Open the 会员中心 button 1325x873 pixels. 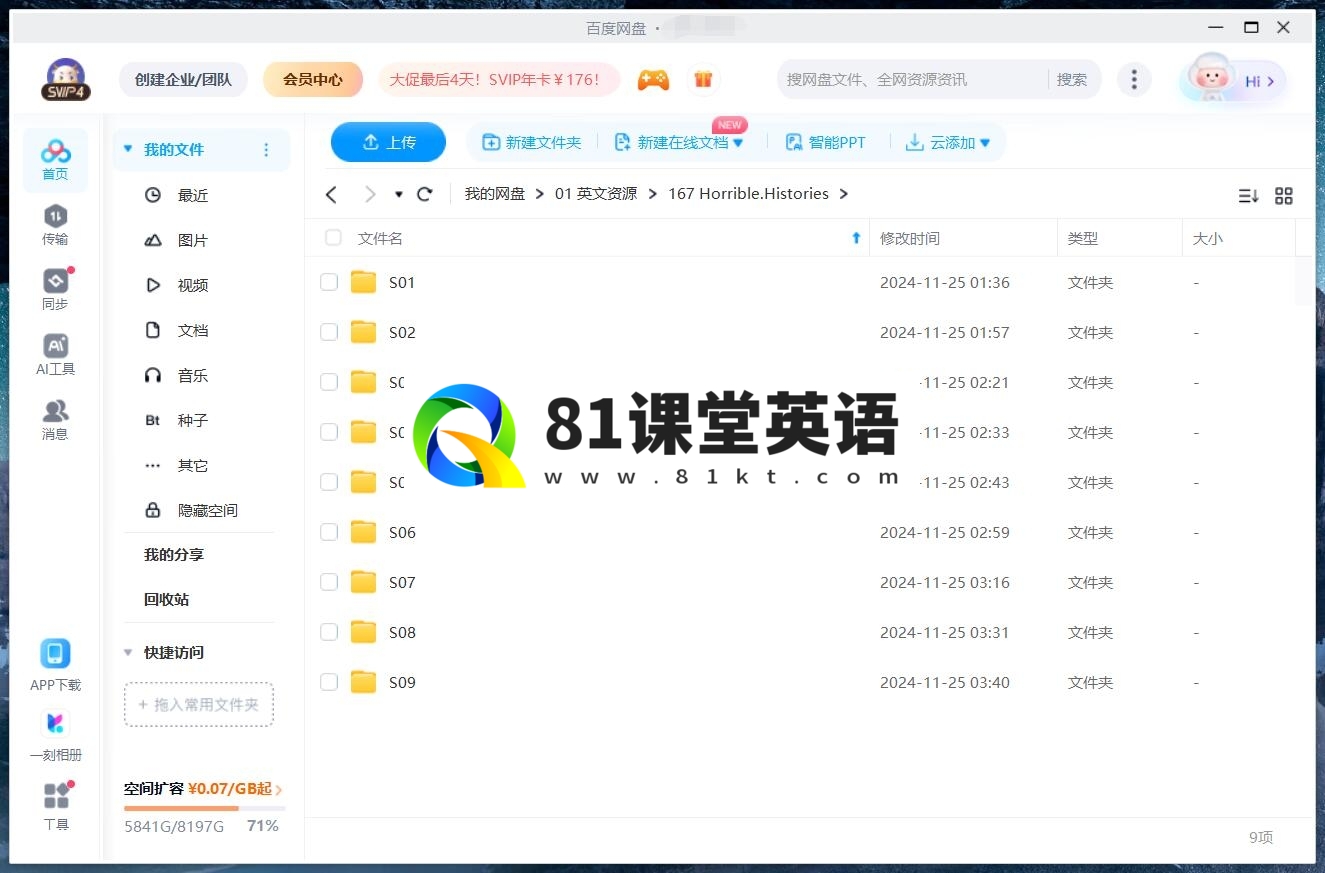point(313,80)
